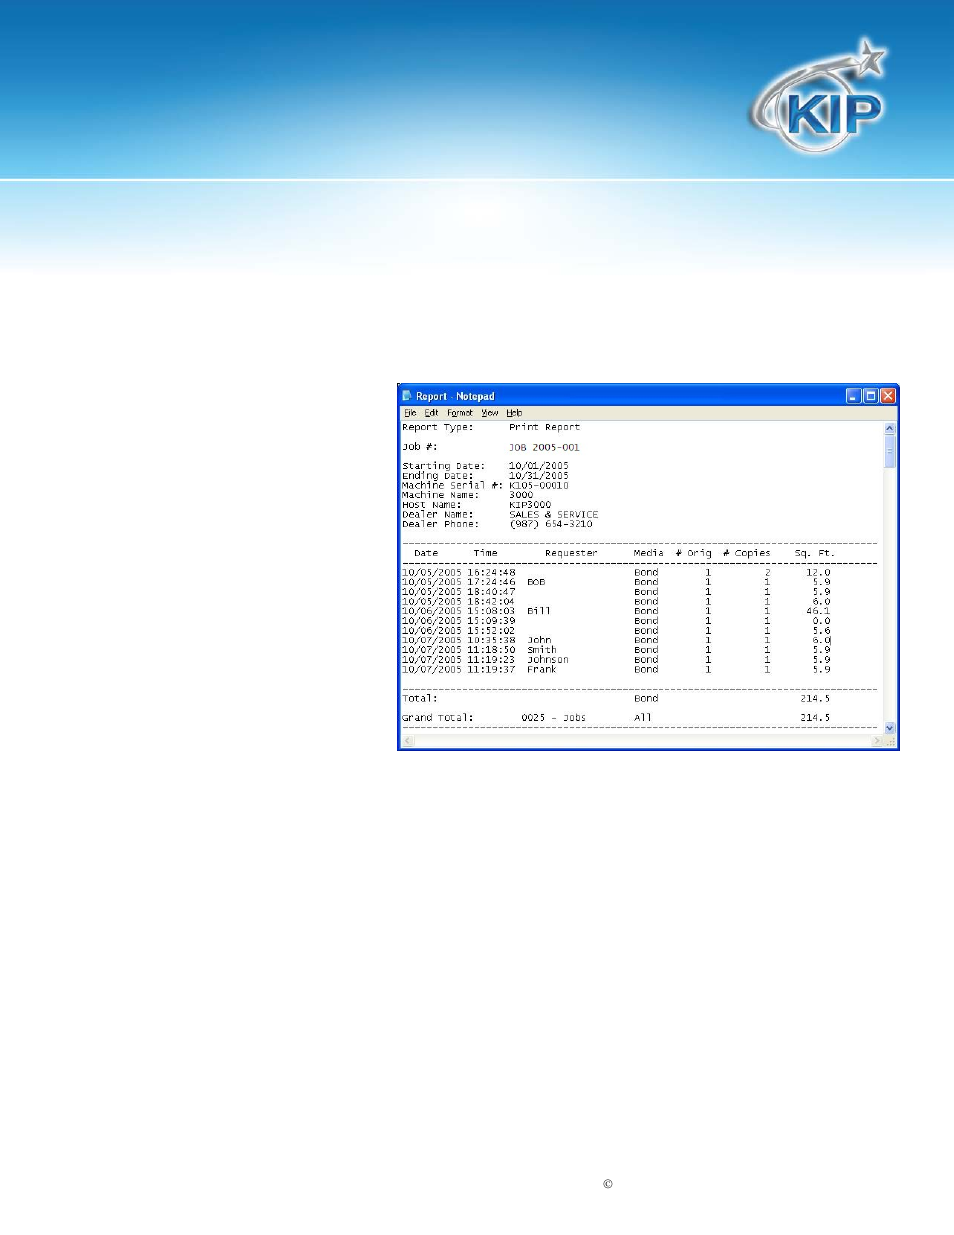Click requester name 'Frank'

point(542,669)
